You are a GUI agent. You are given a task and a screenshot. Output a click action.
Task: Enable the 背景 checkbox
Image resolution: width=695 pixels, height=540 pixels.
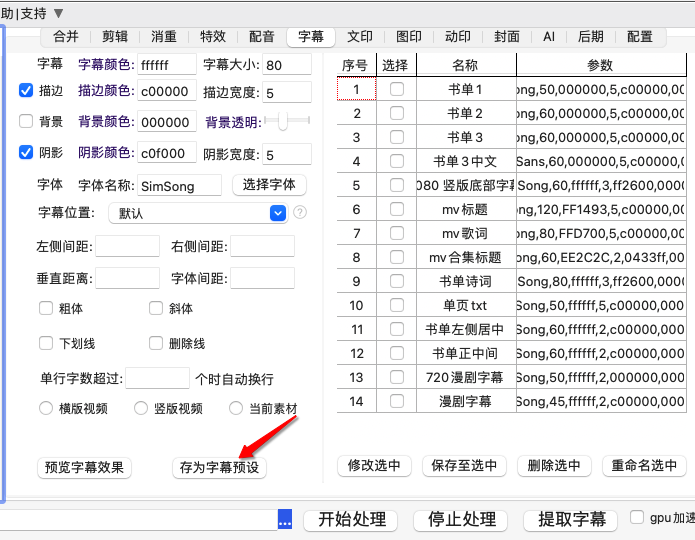[x=26, y=121]
